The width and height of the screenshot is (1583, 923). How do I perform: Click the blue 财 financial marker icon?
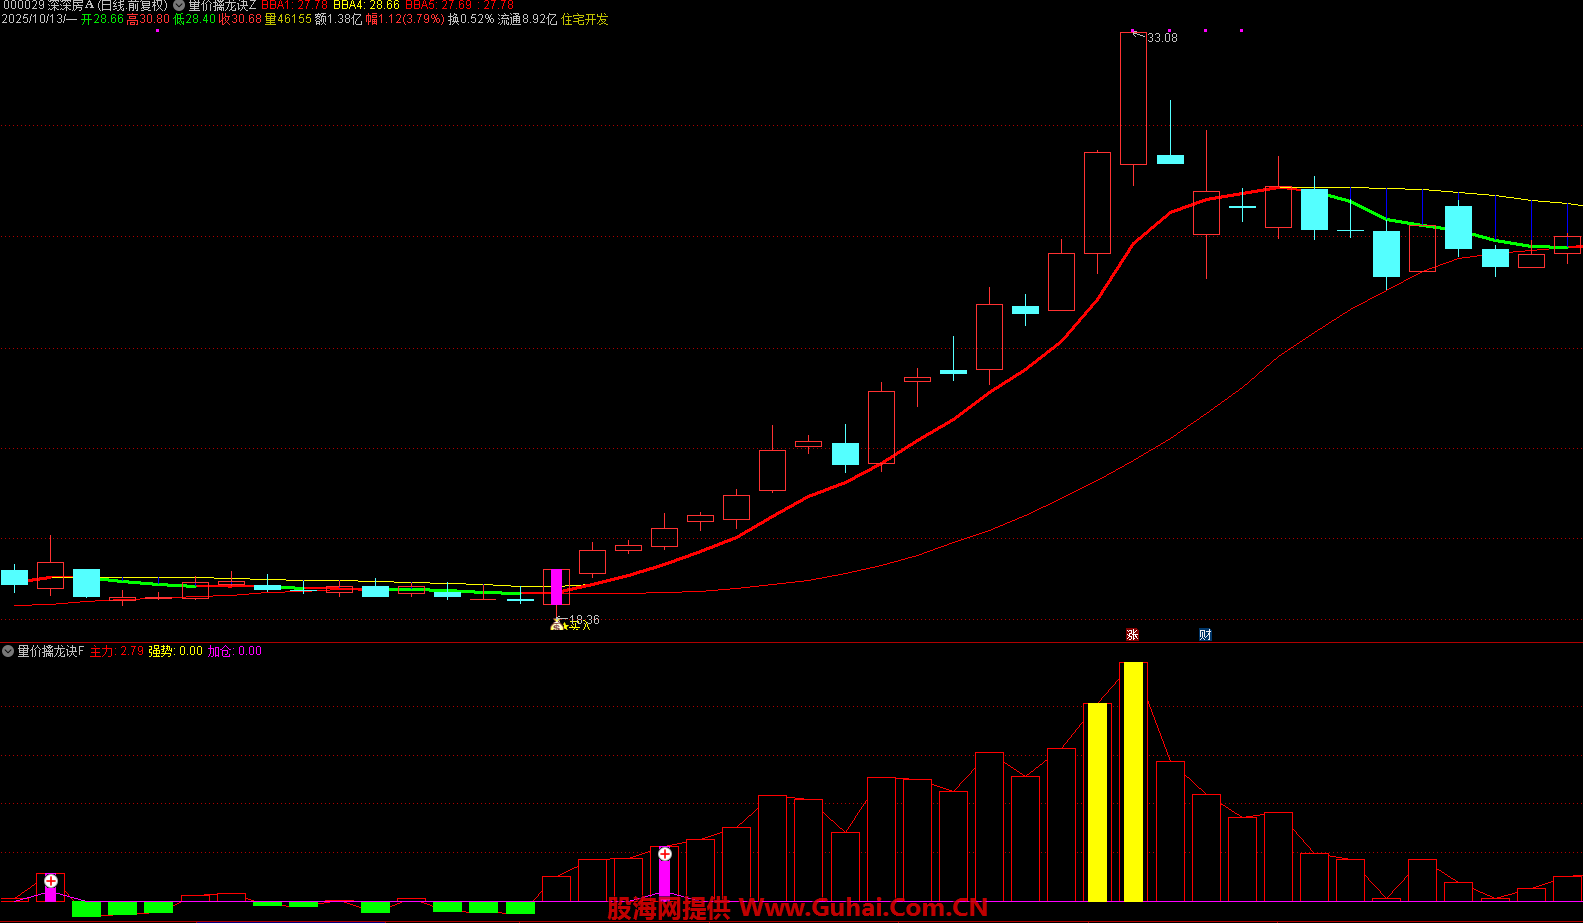point(1205,635)
